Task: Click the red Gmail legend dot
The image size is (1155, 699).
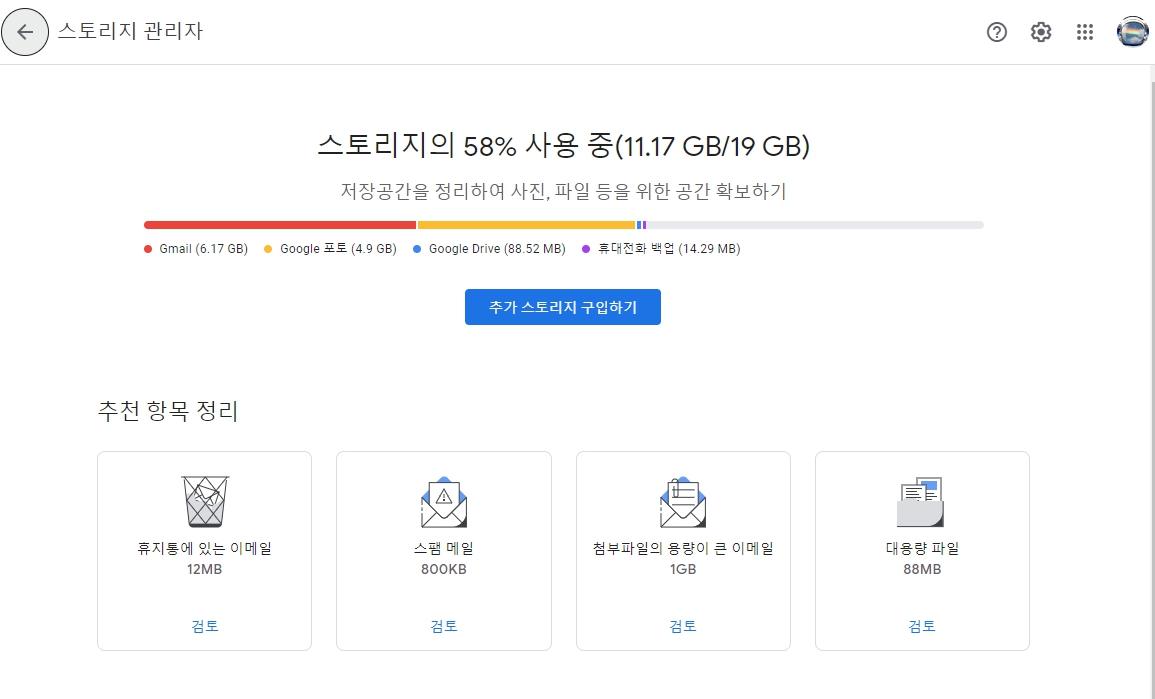Action: [146, 248]
